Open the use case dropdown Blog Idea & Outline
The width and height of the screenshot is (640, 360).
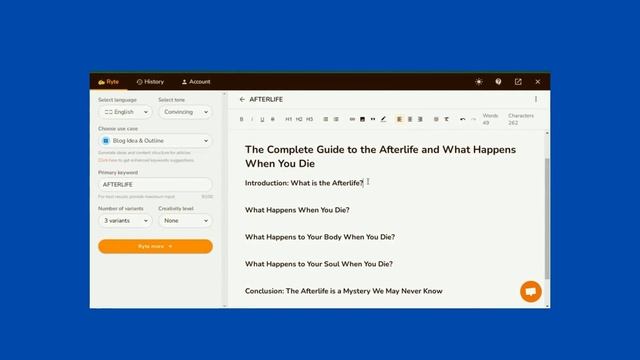click(x=155, y=140)
